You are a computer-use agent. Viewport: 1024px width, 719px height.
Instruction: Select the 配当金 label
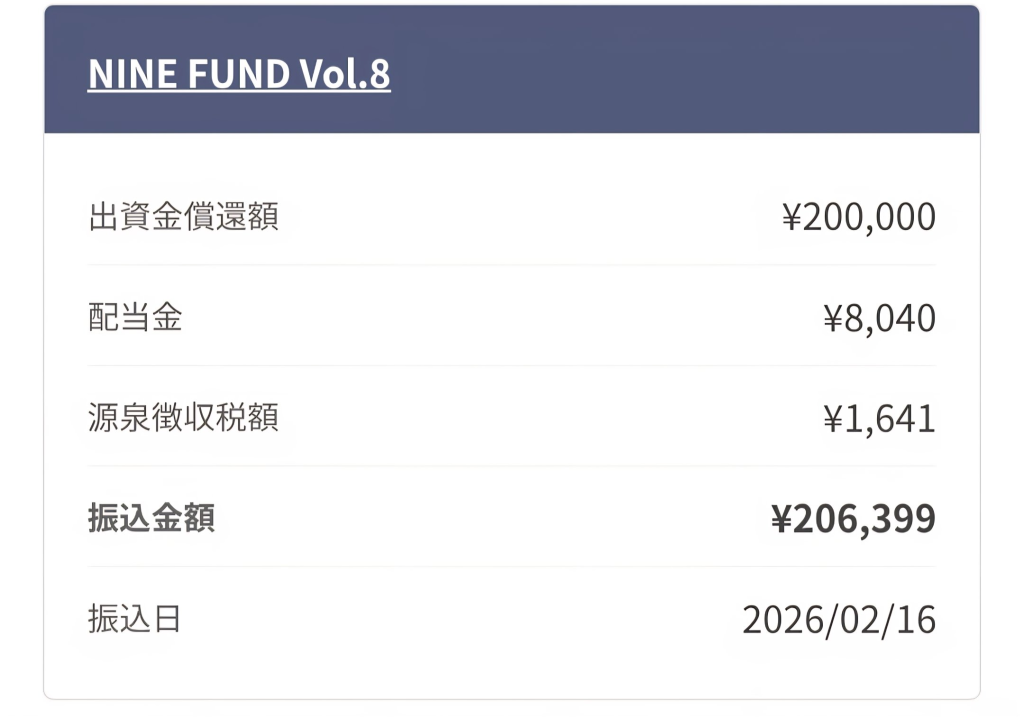[x=135, y=317]
